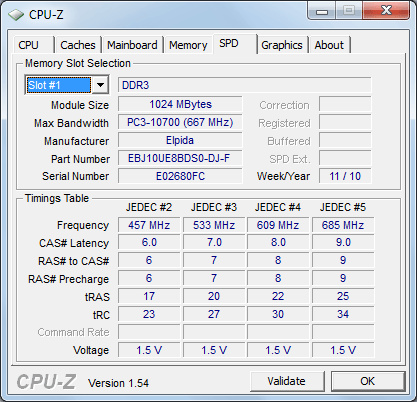Click the CPU-Z app icon in title bar
The width and height of the screenshot is (417, 402).
click(x=16, y=15)
